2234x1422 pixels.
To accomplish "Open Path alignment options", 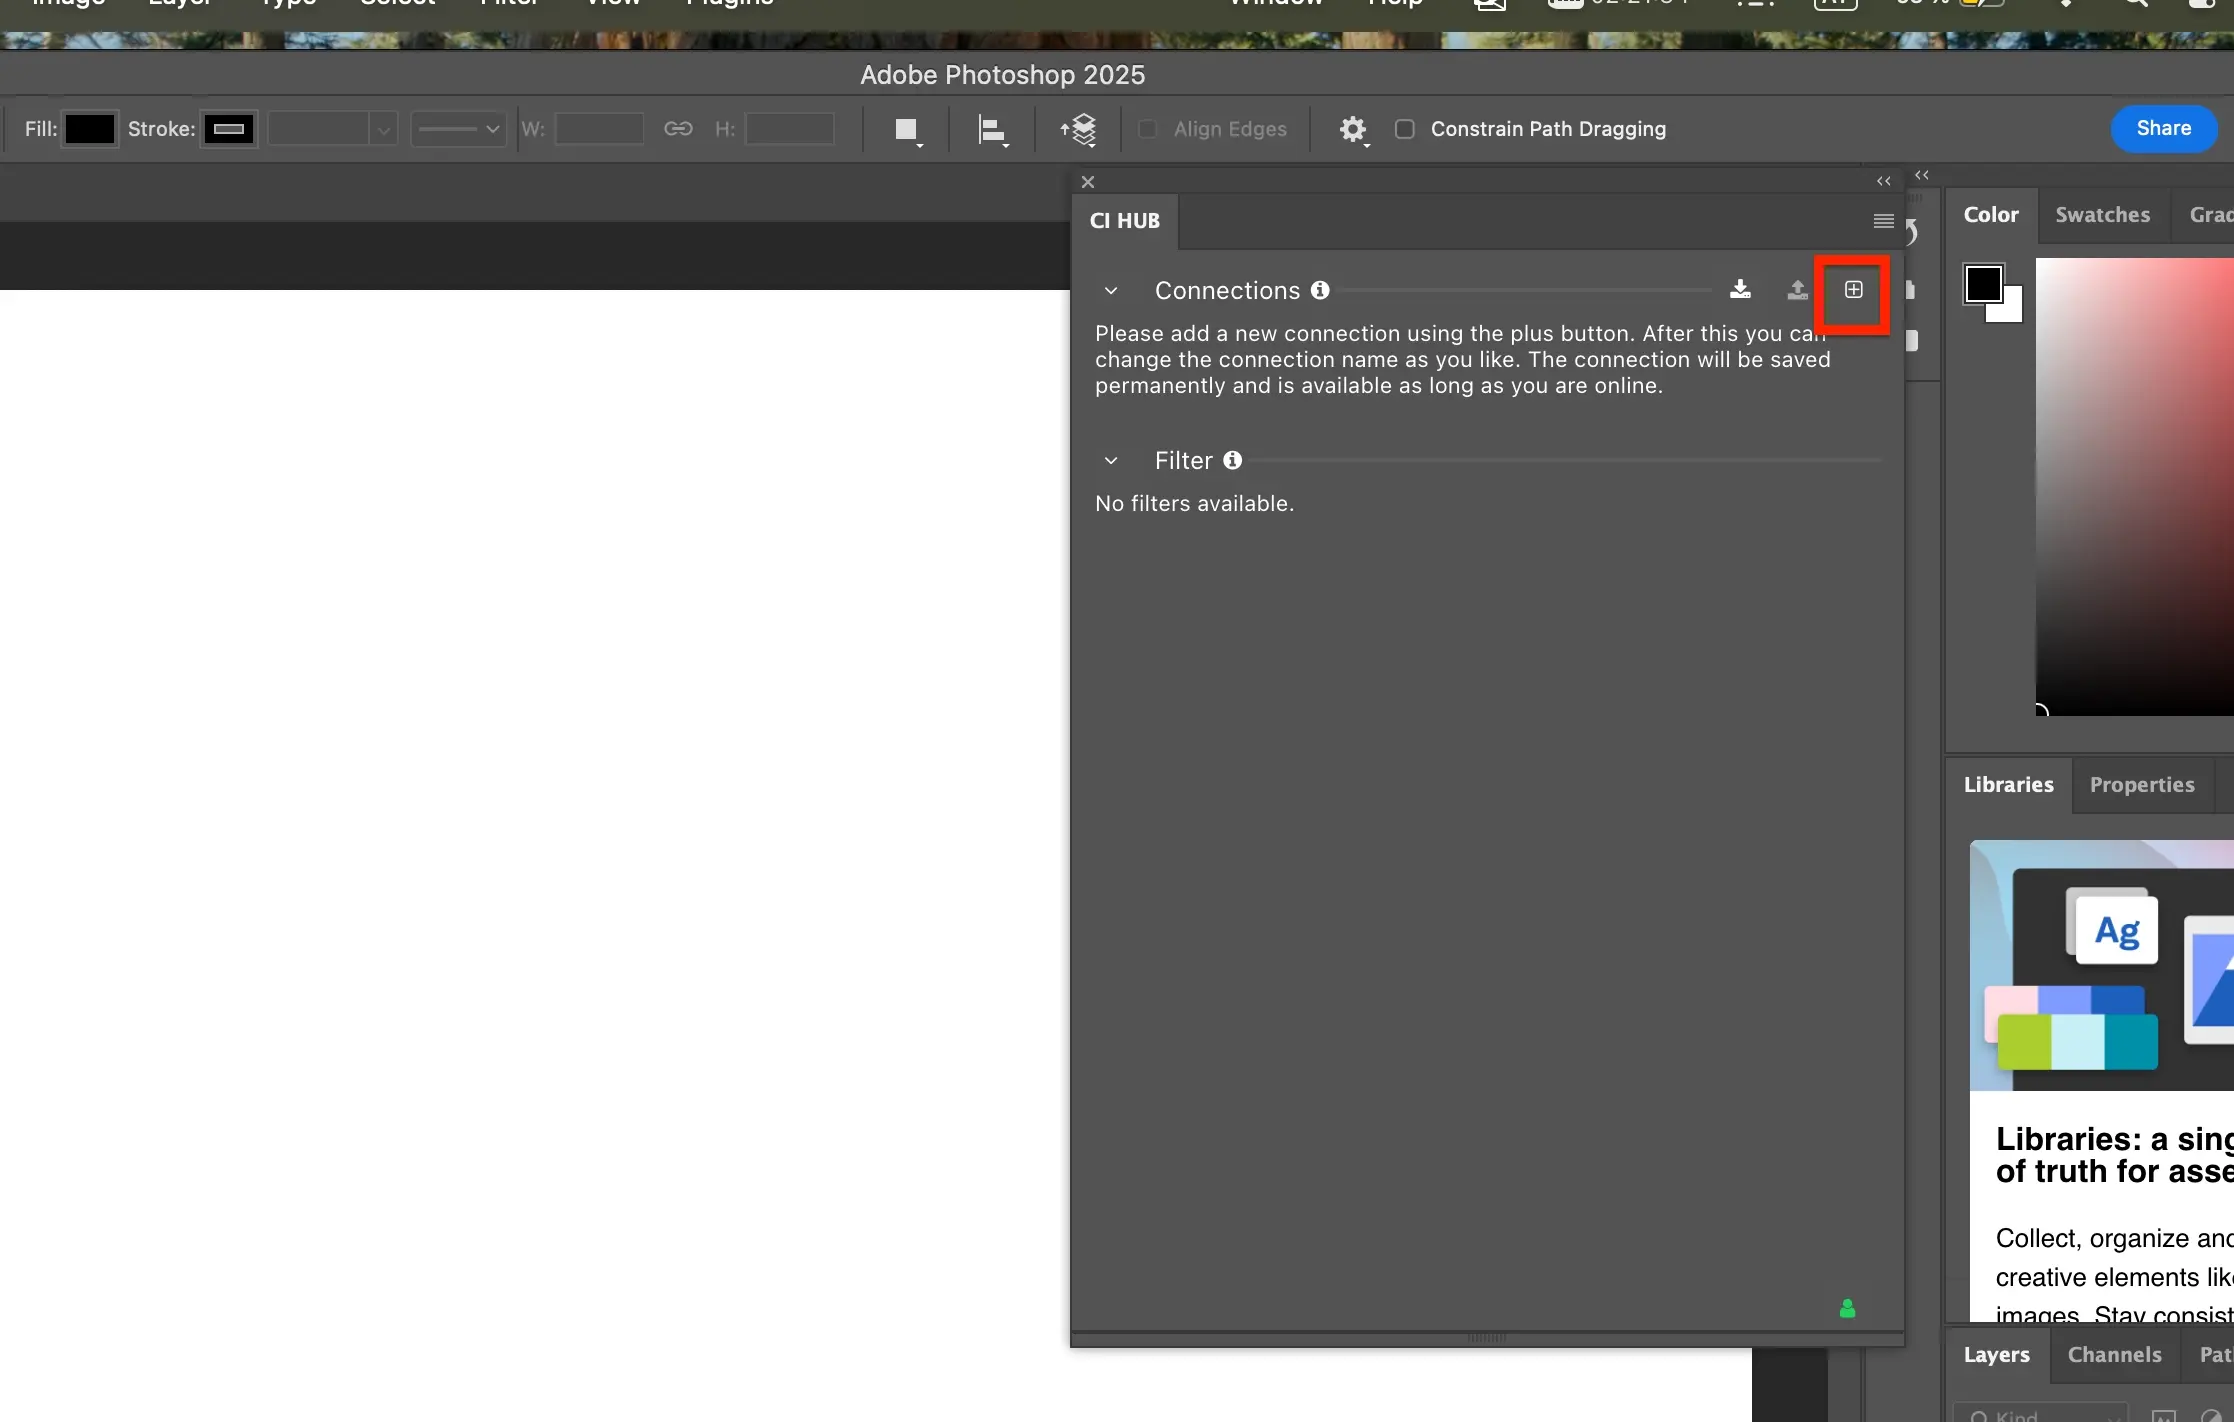I will coord(992,130).
